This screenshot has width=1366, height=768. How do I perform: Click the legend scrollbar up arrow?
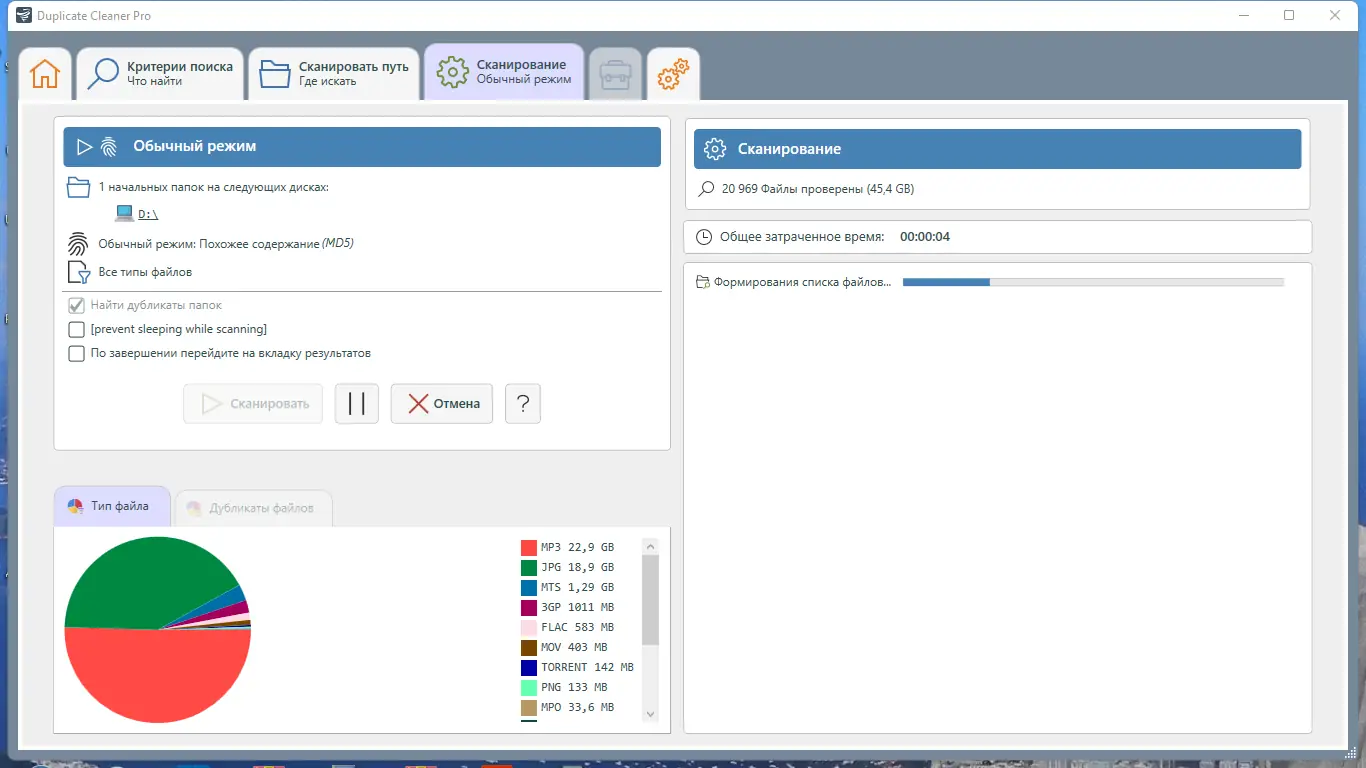point(651,546)
